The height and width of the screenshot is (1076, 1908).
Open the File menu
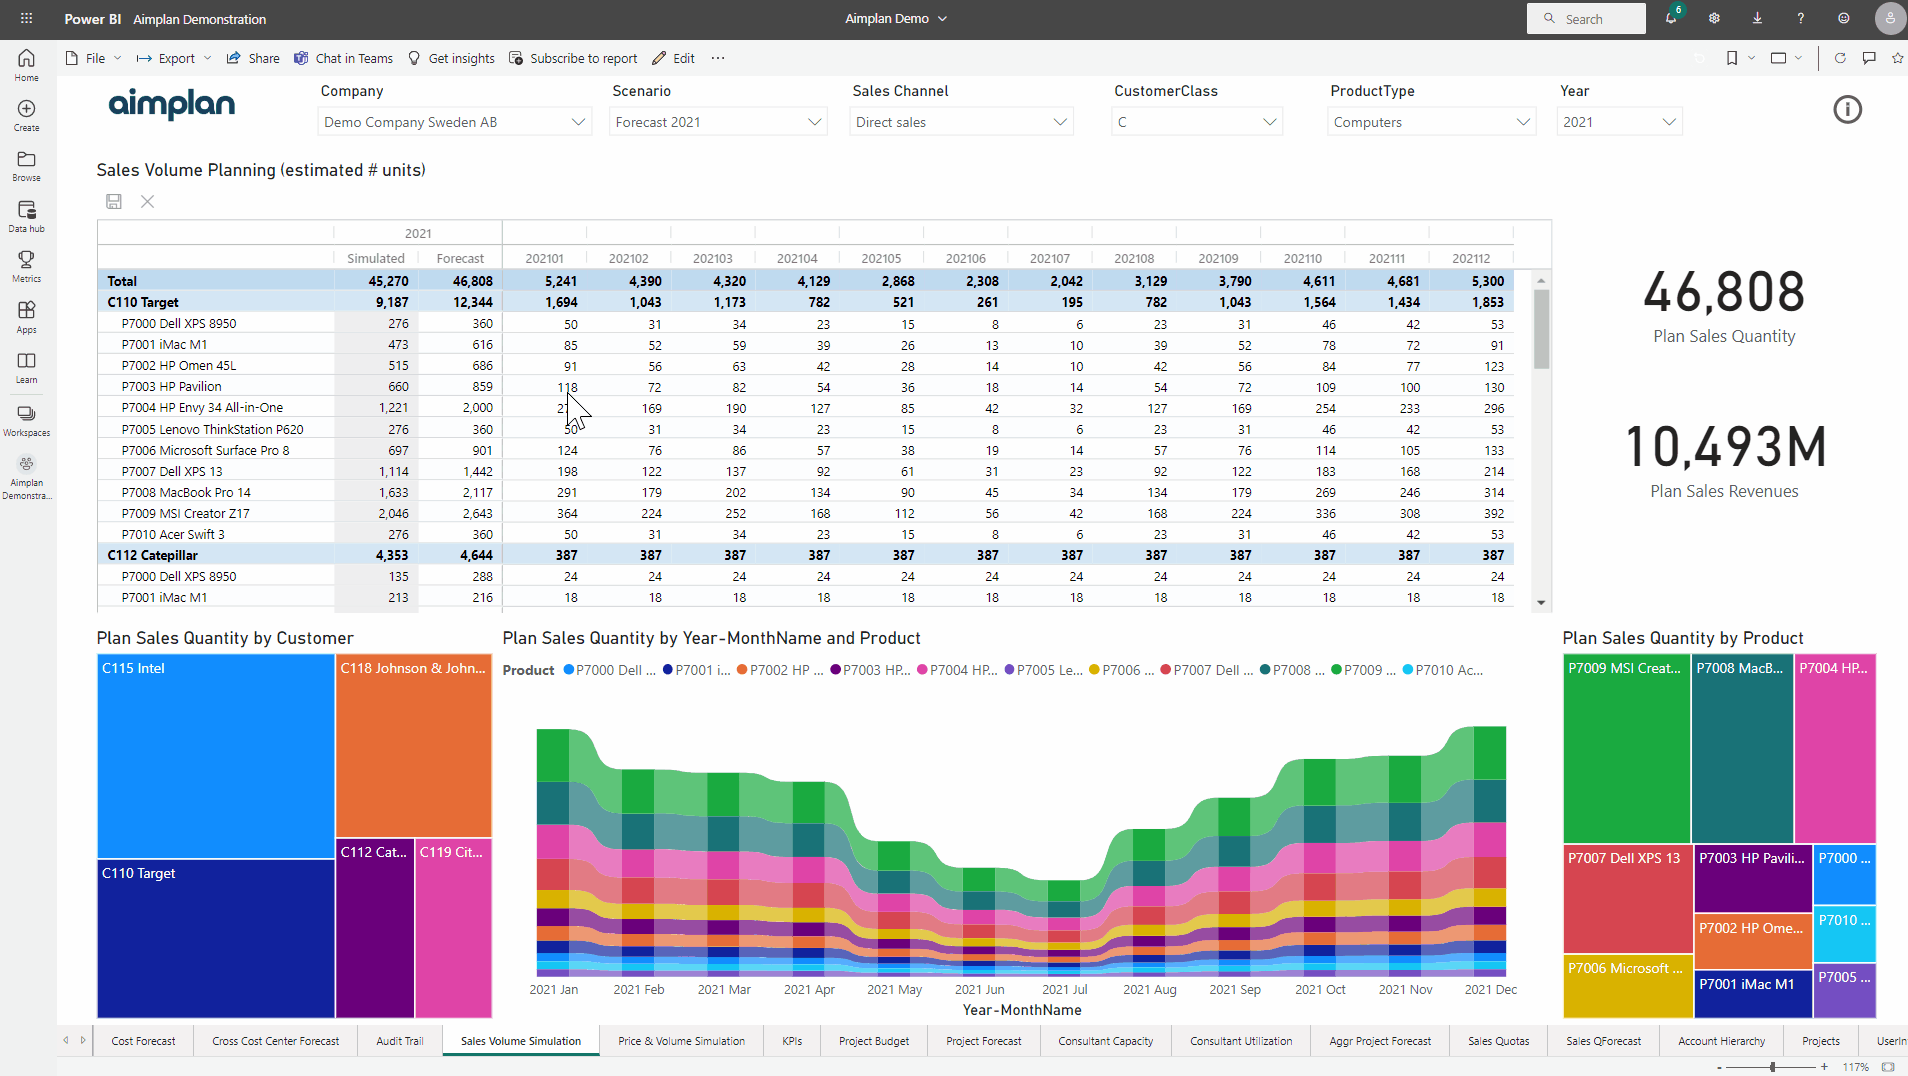point(91,58)
